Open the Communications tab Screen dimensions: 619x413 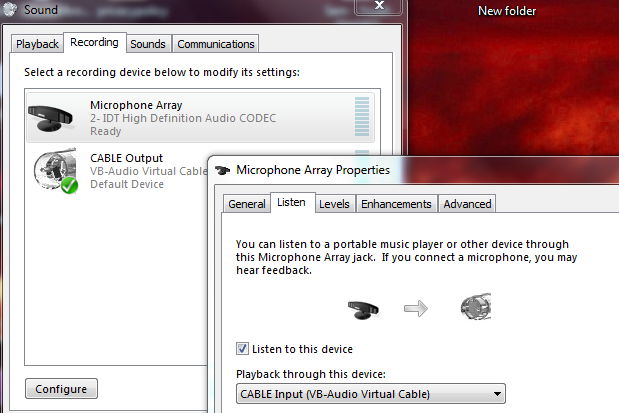pos(216,44)
